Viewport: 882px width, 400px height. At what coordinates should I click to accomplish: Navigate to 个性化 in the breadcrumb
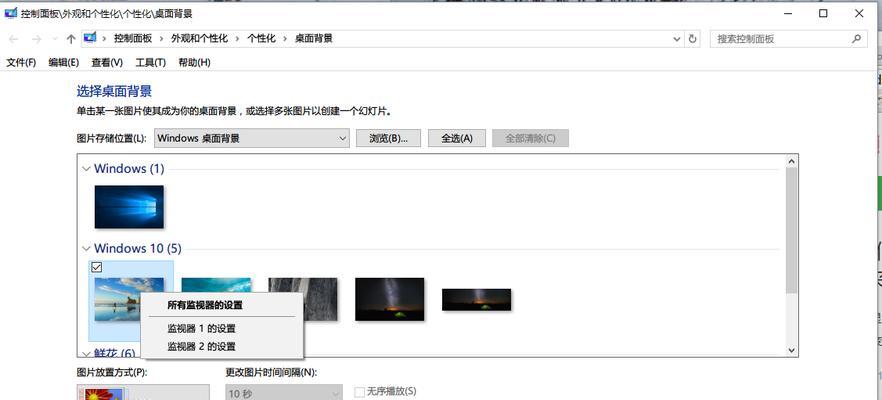click(262, 38)
